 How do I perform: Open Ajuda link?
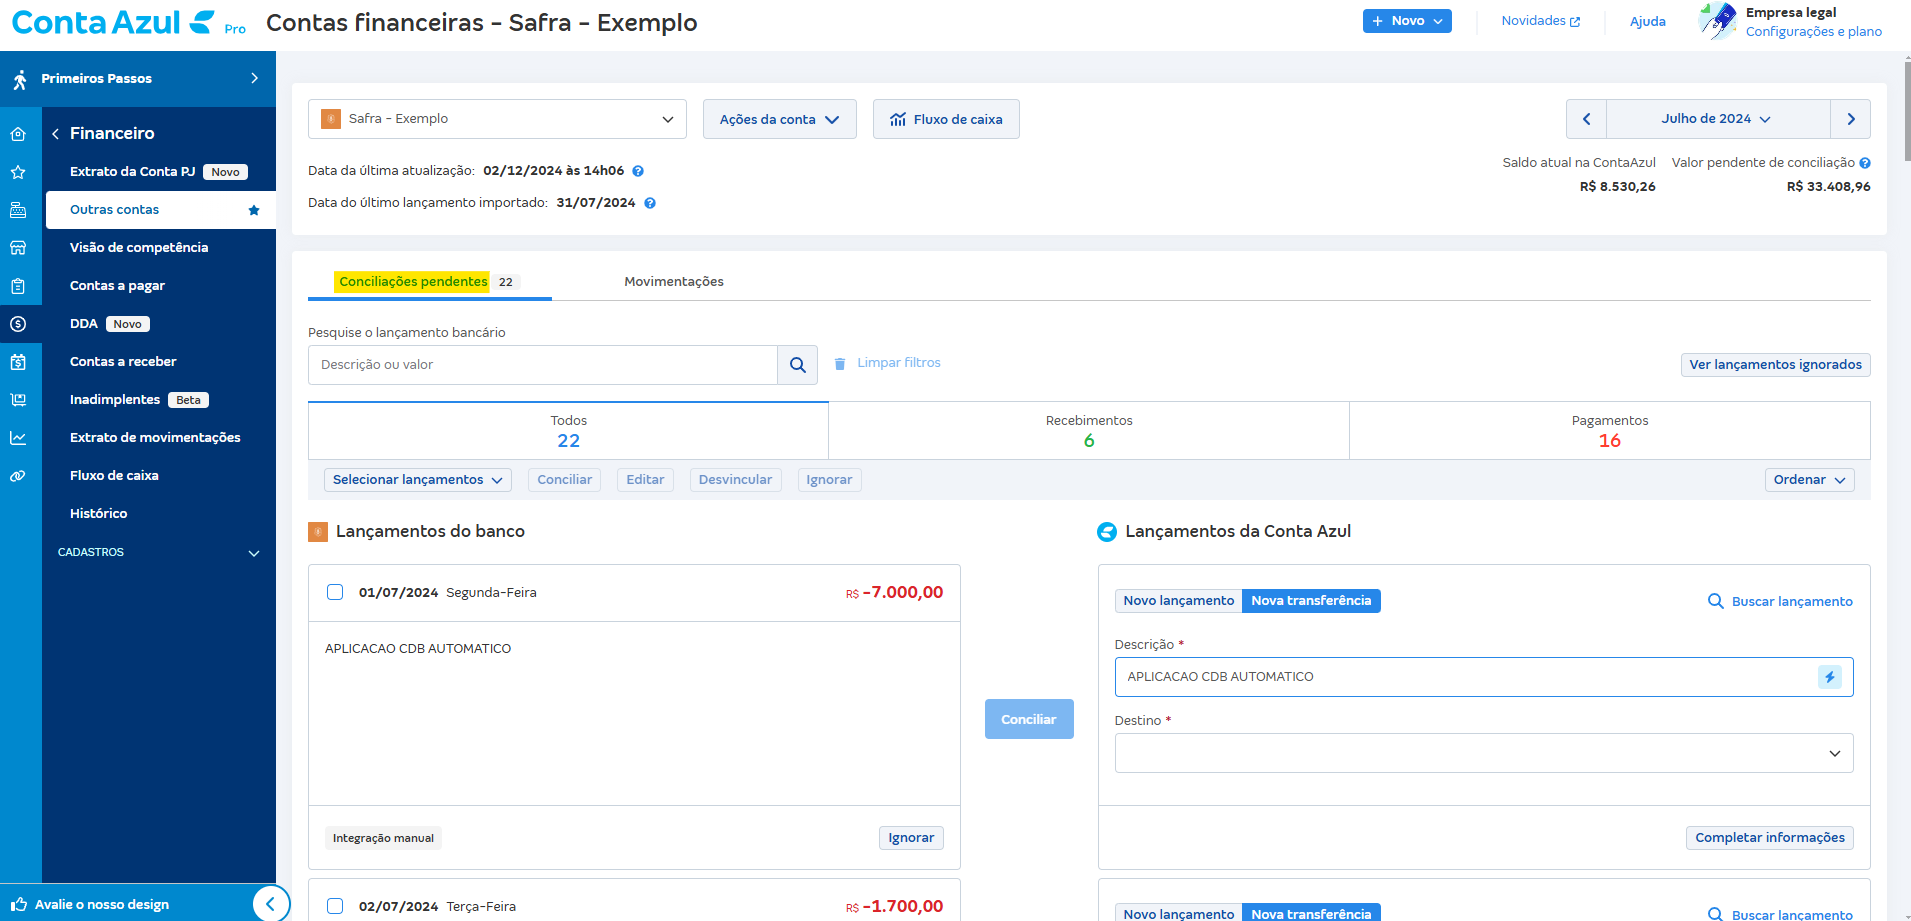point(1647,21)
